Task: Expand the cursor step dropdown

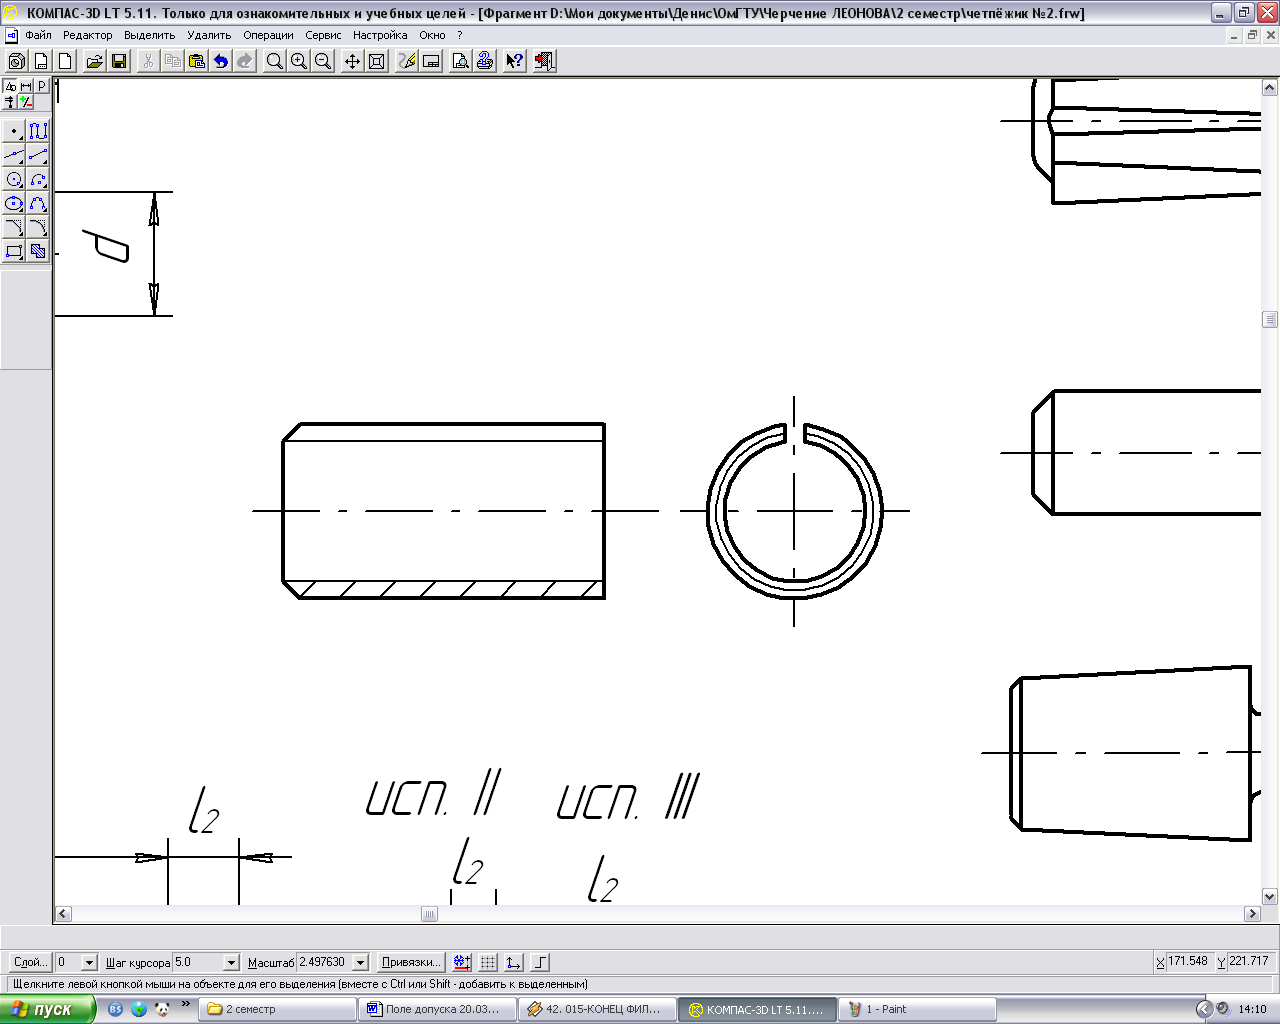Action: [231, 962]
